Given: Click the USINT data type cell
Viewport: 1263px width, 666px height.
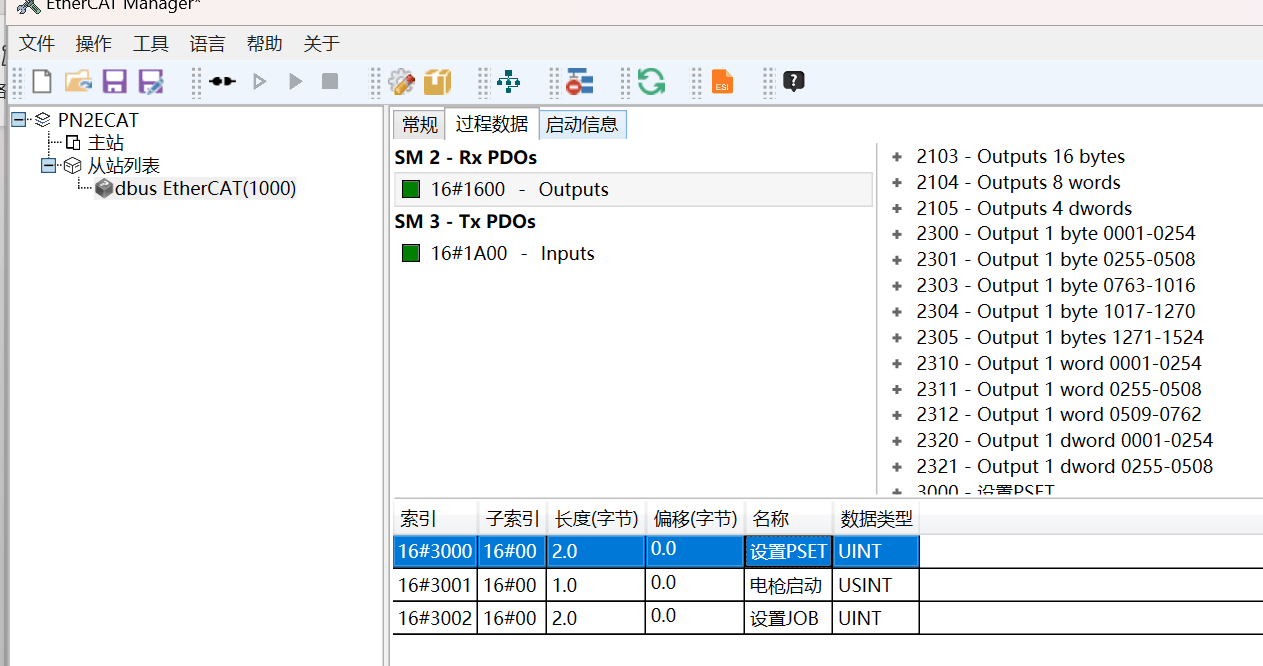Looking at the screenshot, I should (876, 585).
